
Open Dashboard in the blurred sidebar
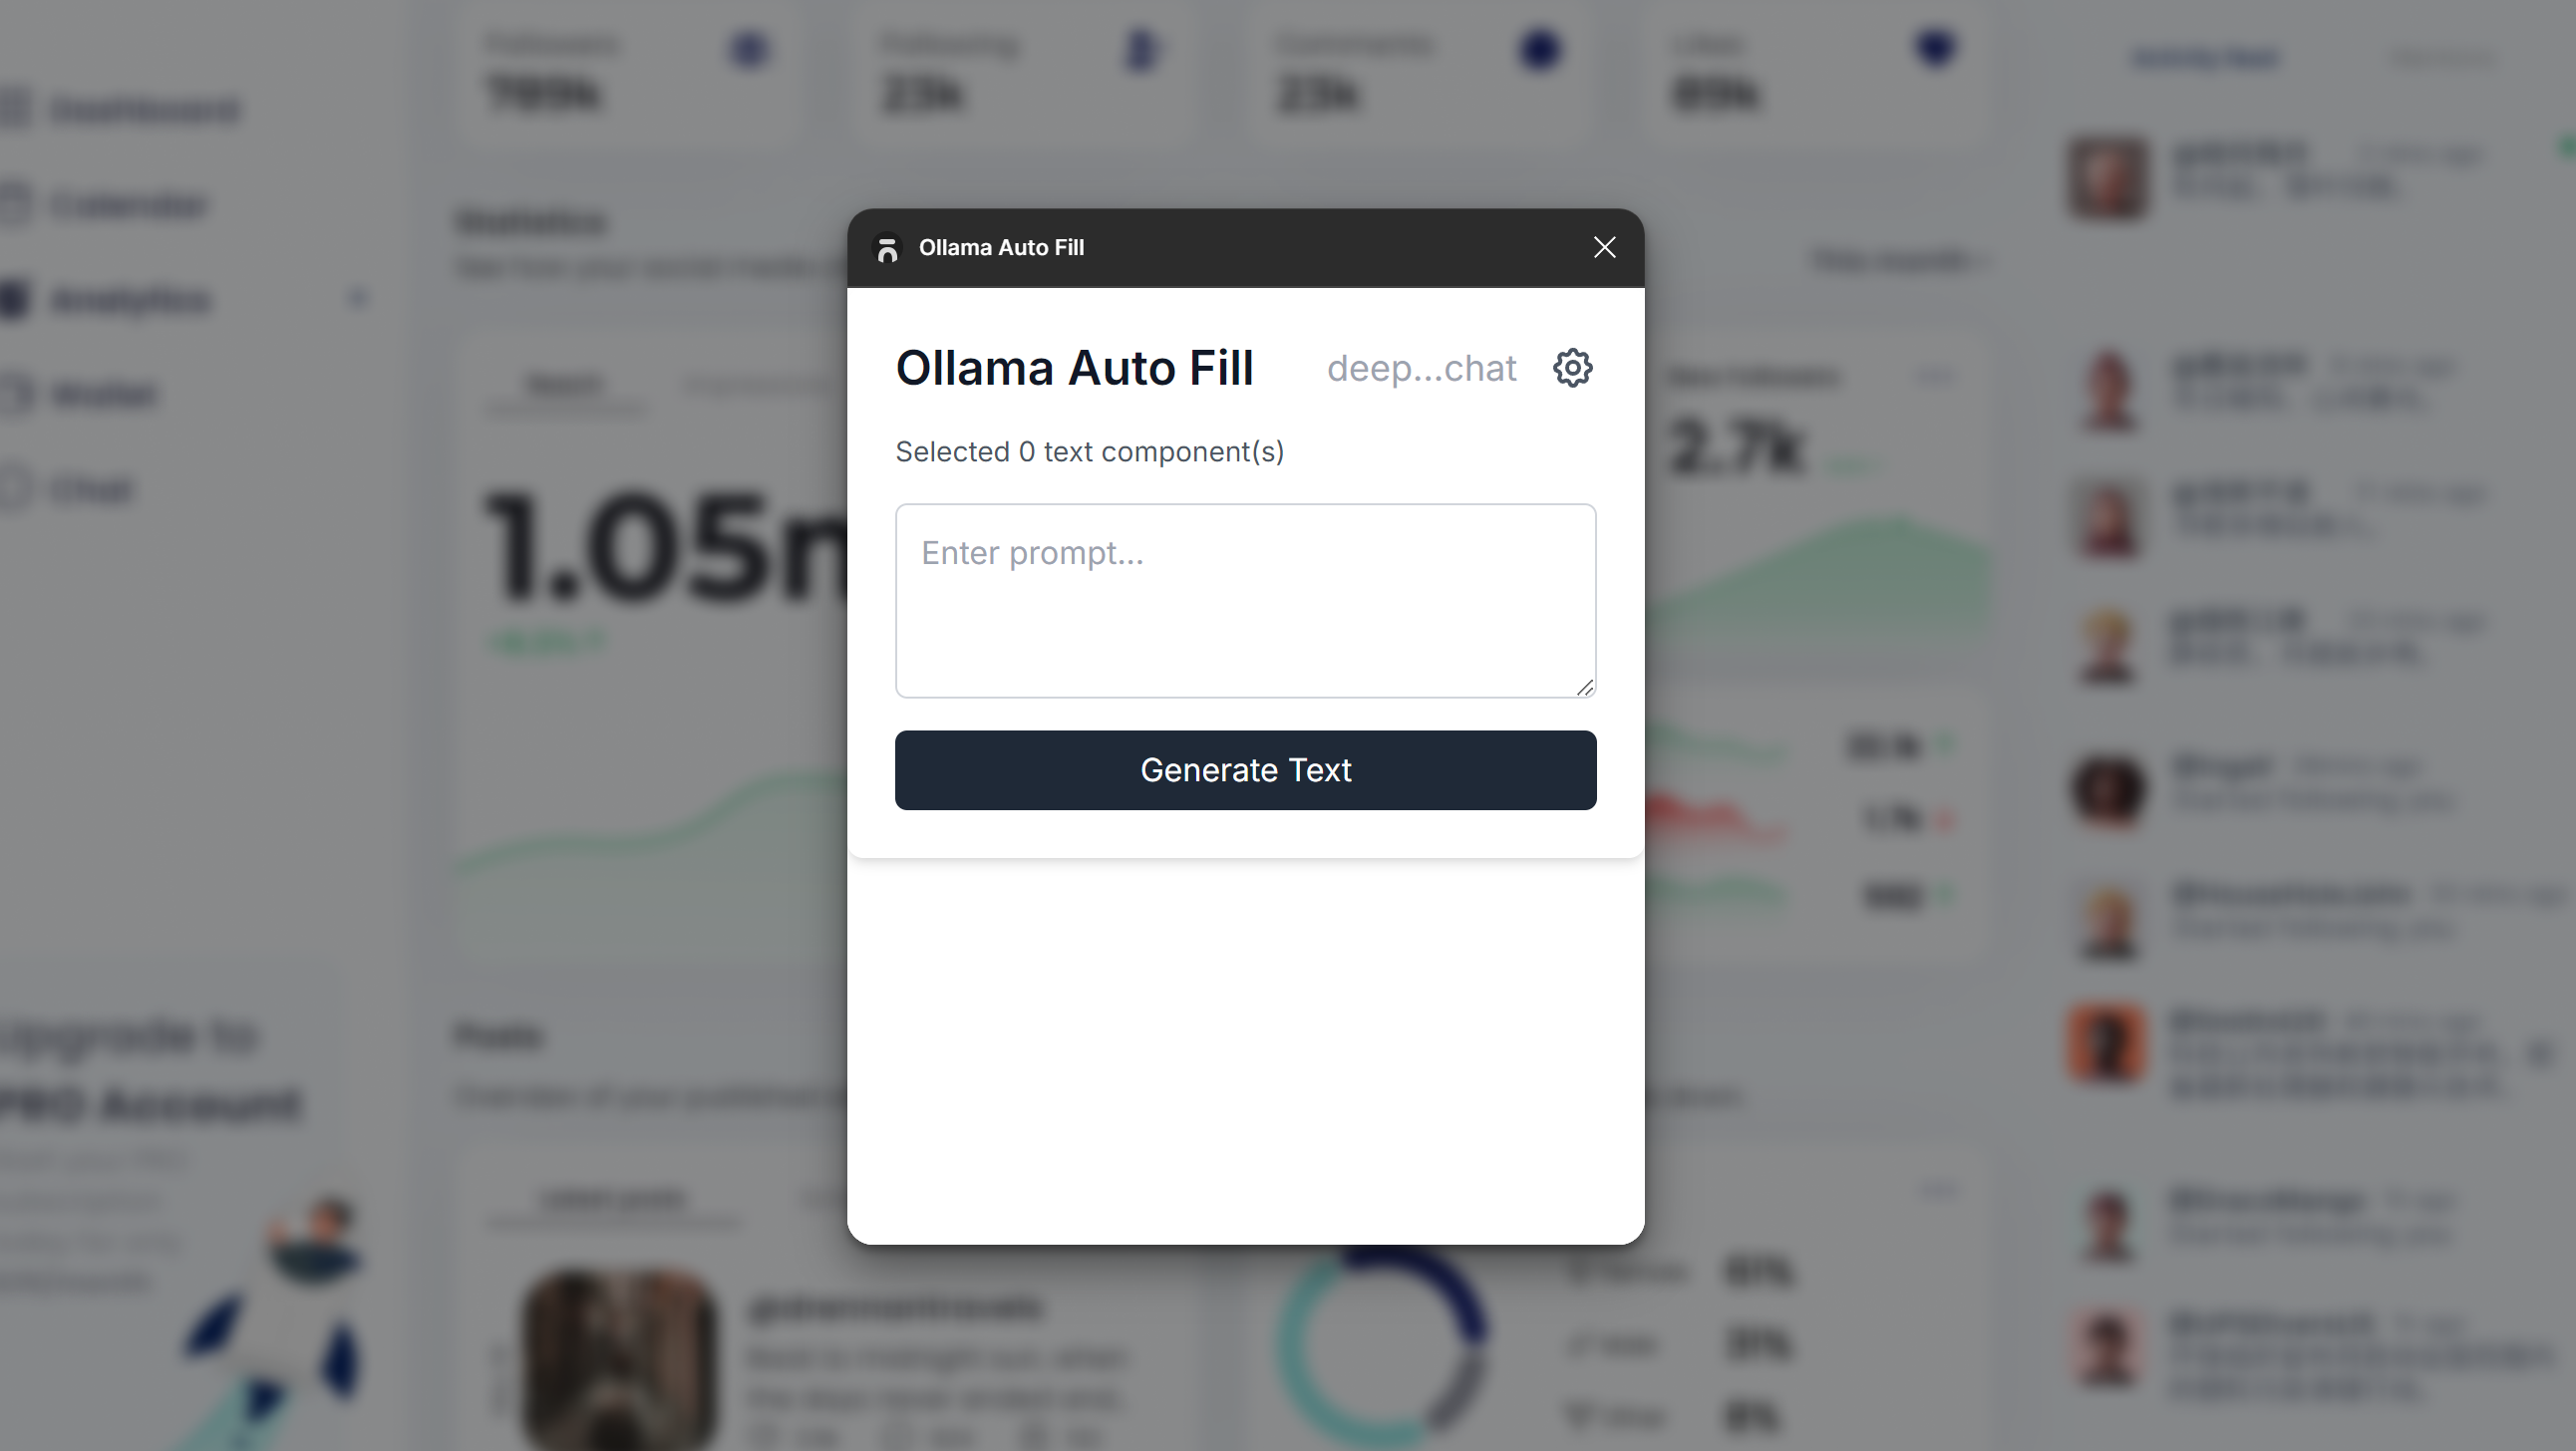coord(145,109)
